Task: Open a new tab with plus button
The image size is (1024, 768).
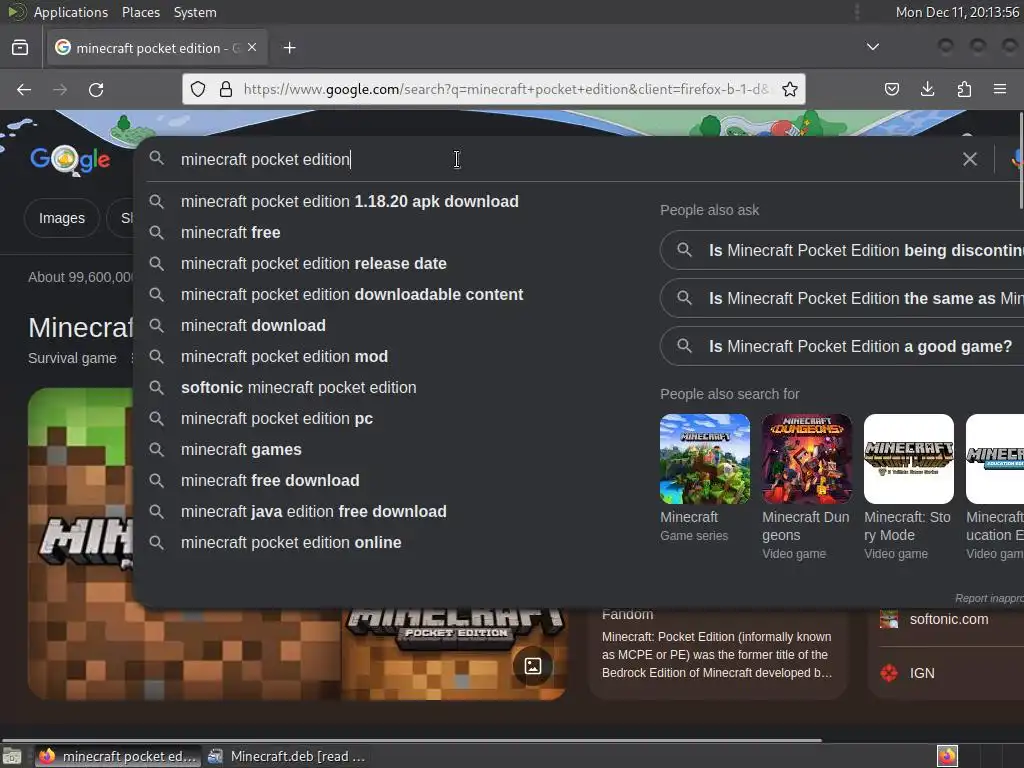Action: click(x=290, y=48)
